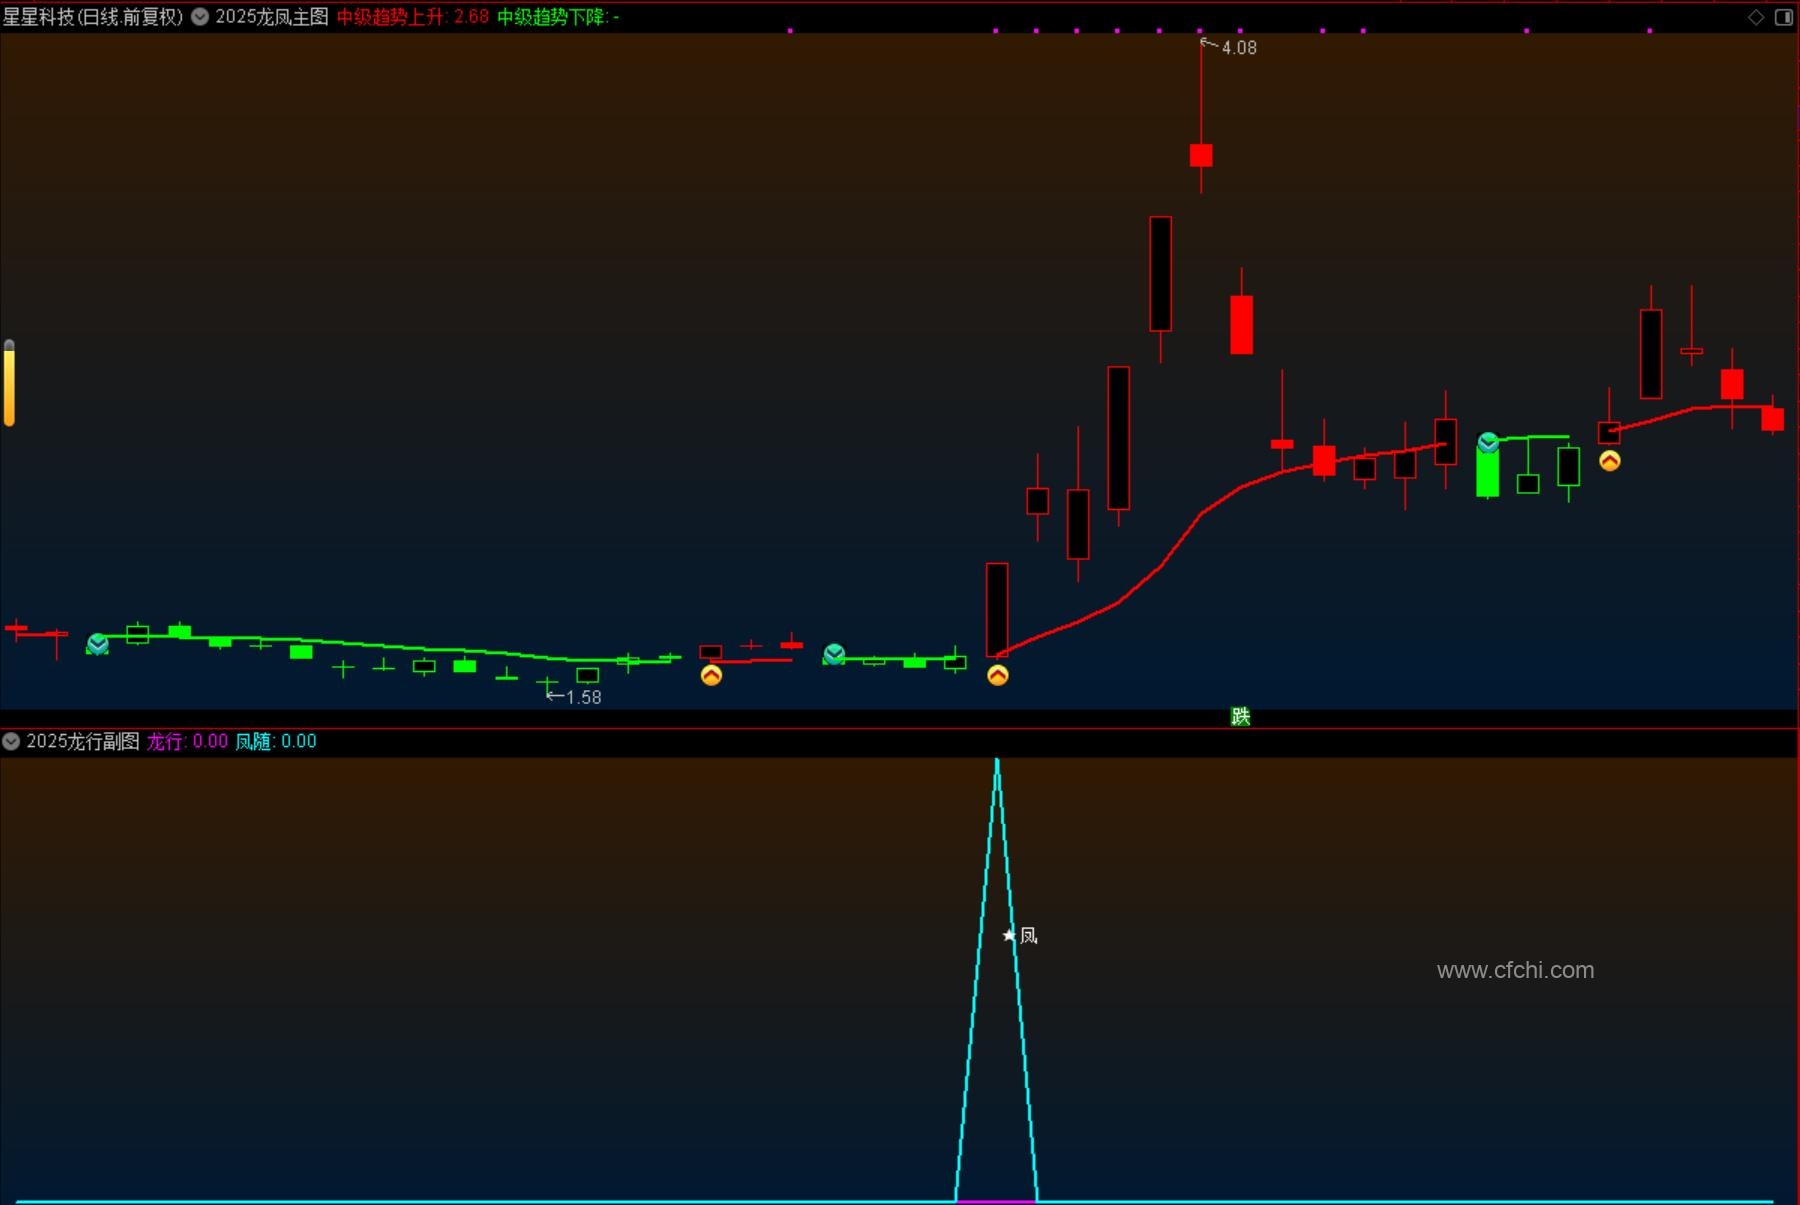Click the red candle body below the 4.08 high
1800x1205 pixels.
click(1201, 155)
